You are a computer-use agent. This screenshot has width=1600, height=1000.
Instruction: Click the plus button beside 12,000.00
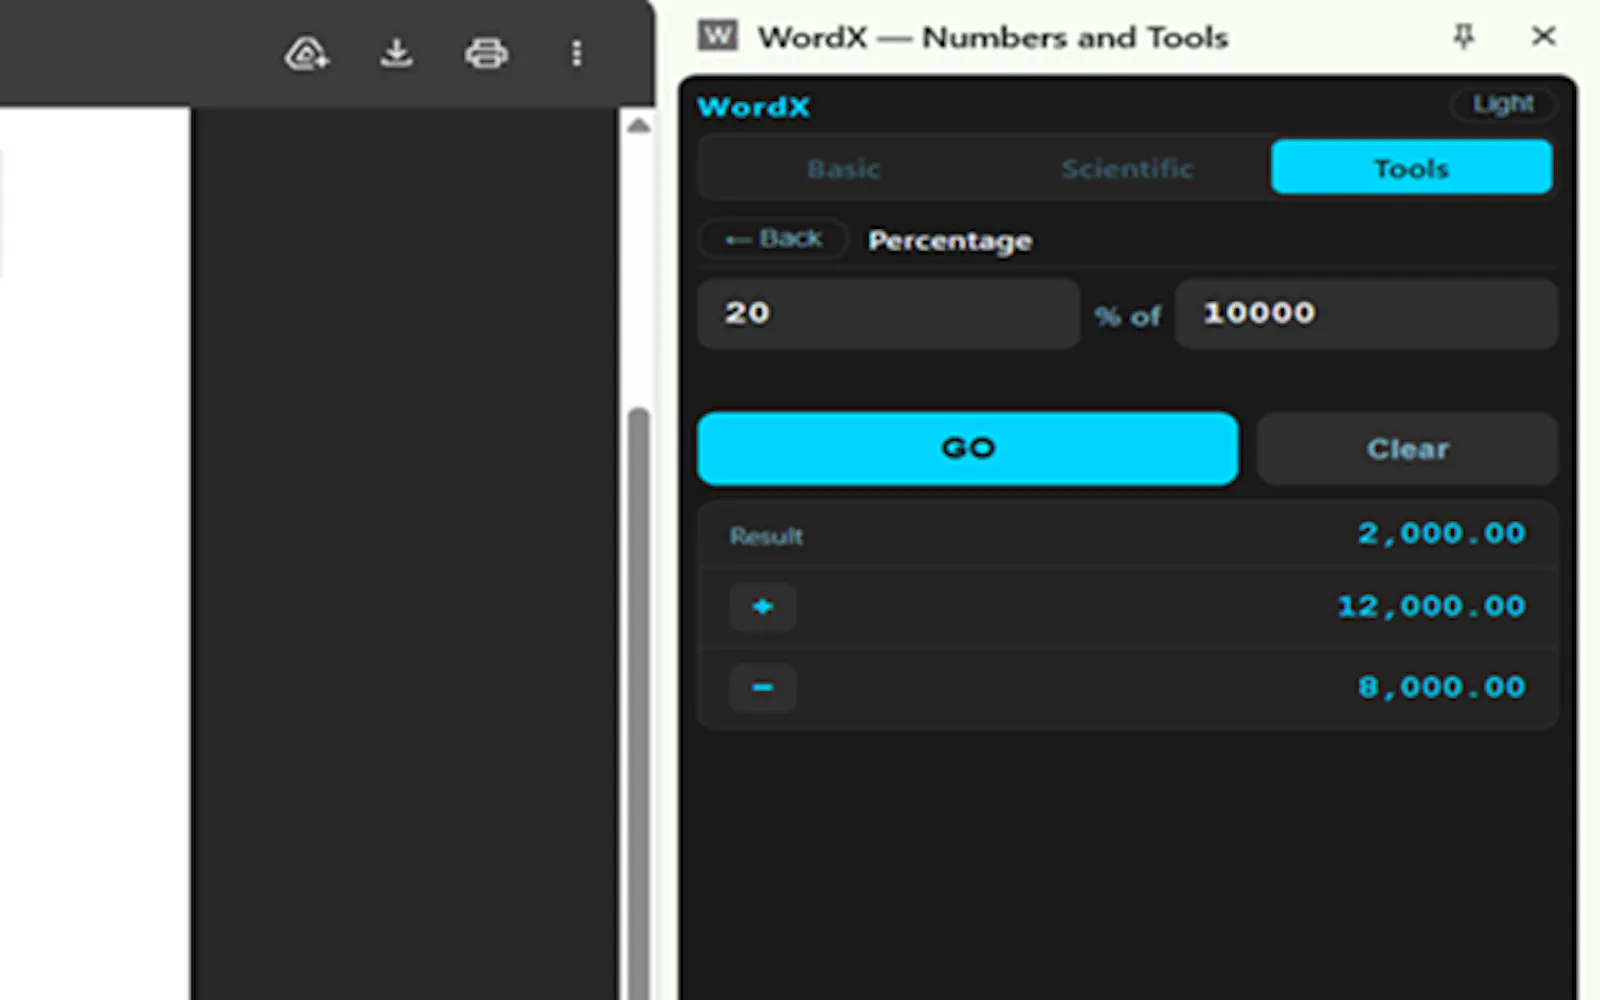tap(762, 606)
